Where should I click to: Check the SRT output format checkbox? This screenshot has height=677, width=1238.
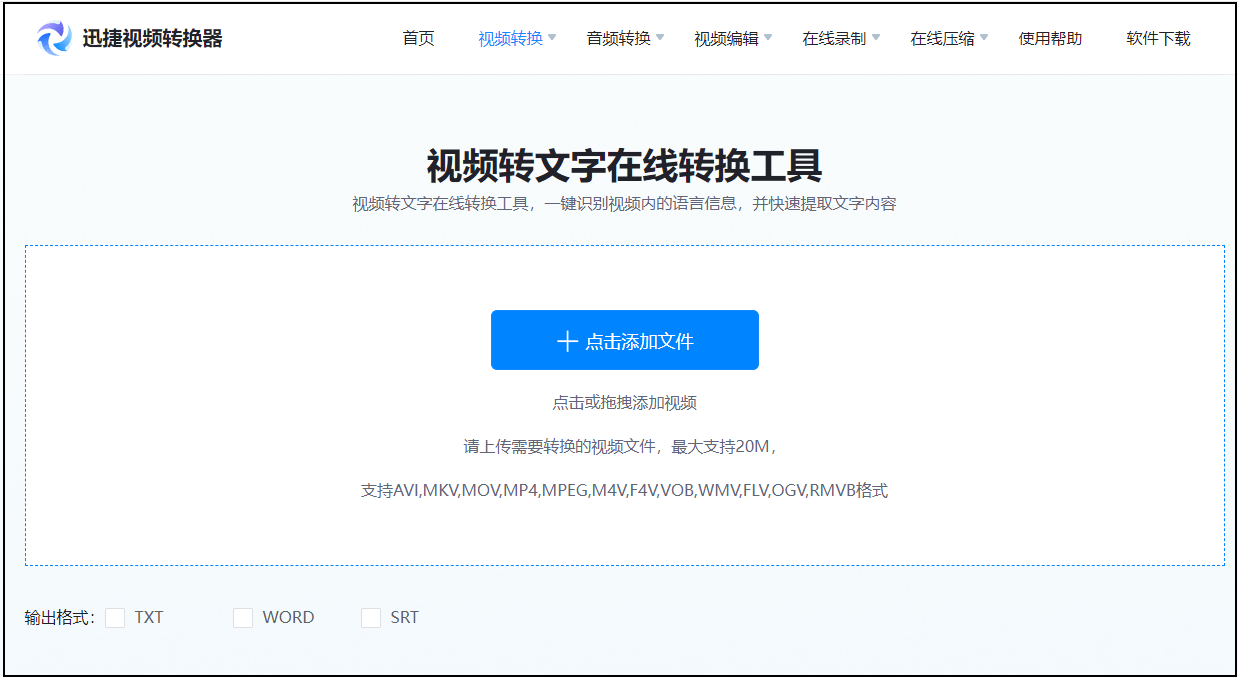pos(371,617)
